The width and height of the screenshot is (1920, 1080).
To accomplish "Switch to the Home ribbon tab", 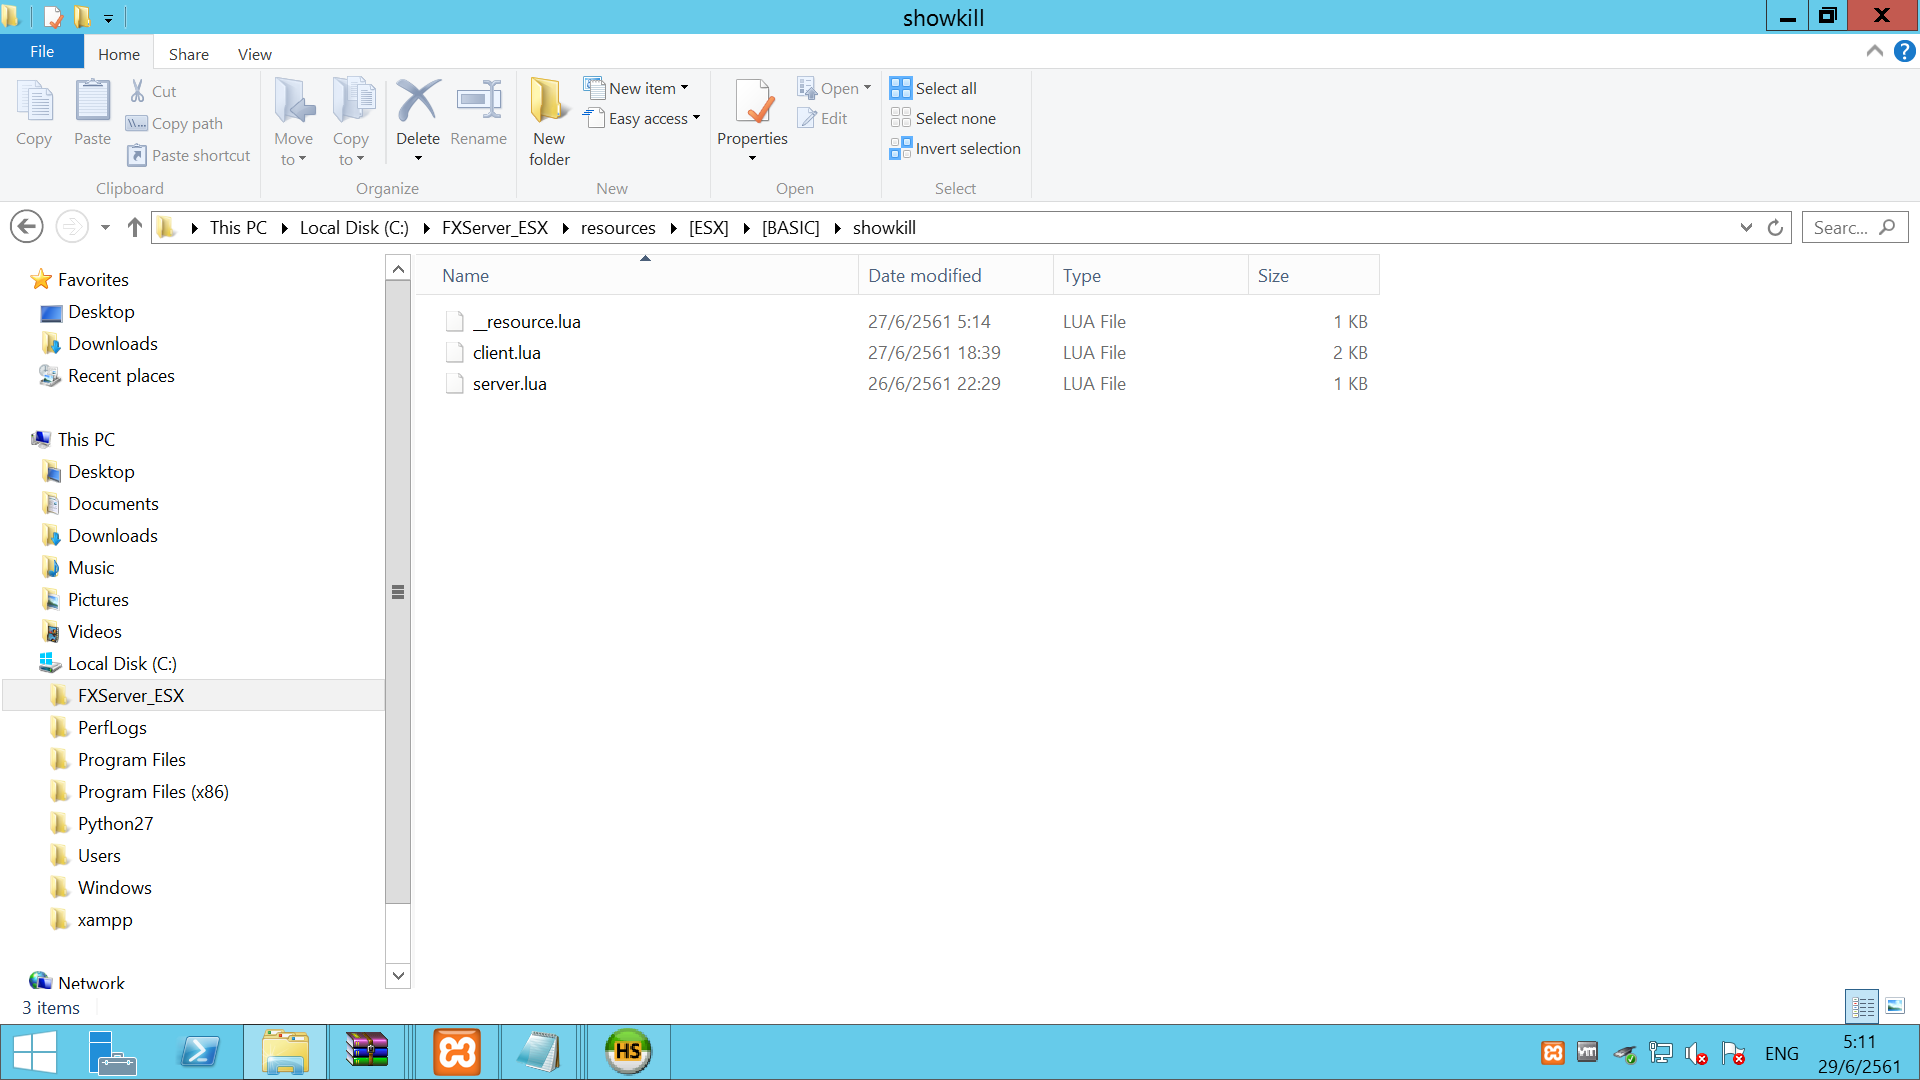I will (x=119, y=54).
